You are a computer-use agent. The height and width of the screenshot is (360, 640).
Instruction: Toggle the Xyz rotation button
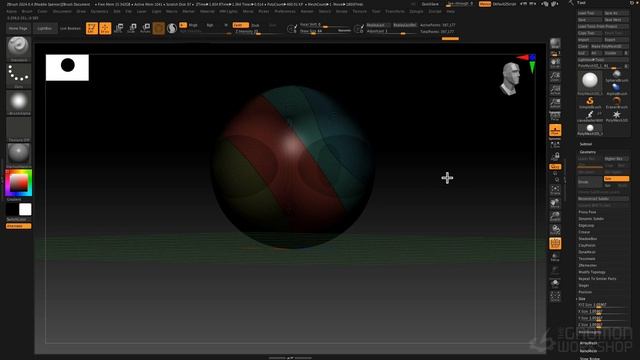point(555,167)
